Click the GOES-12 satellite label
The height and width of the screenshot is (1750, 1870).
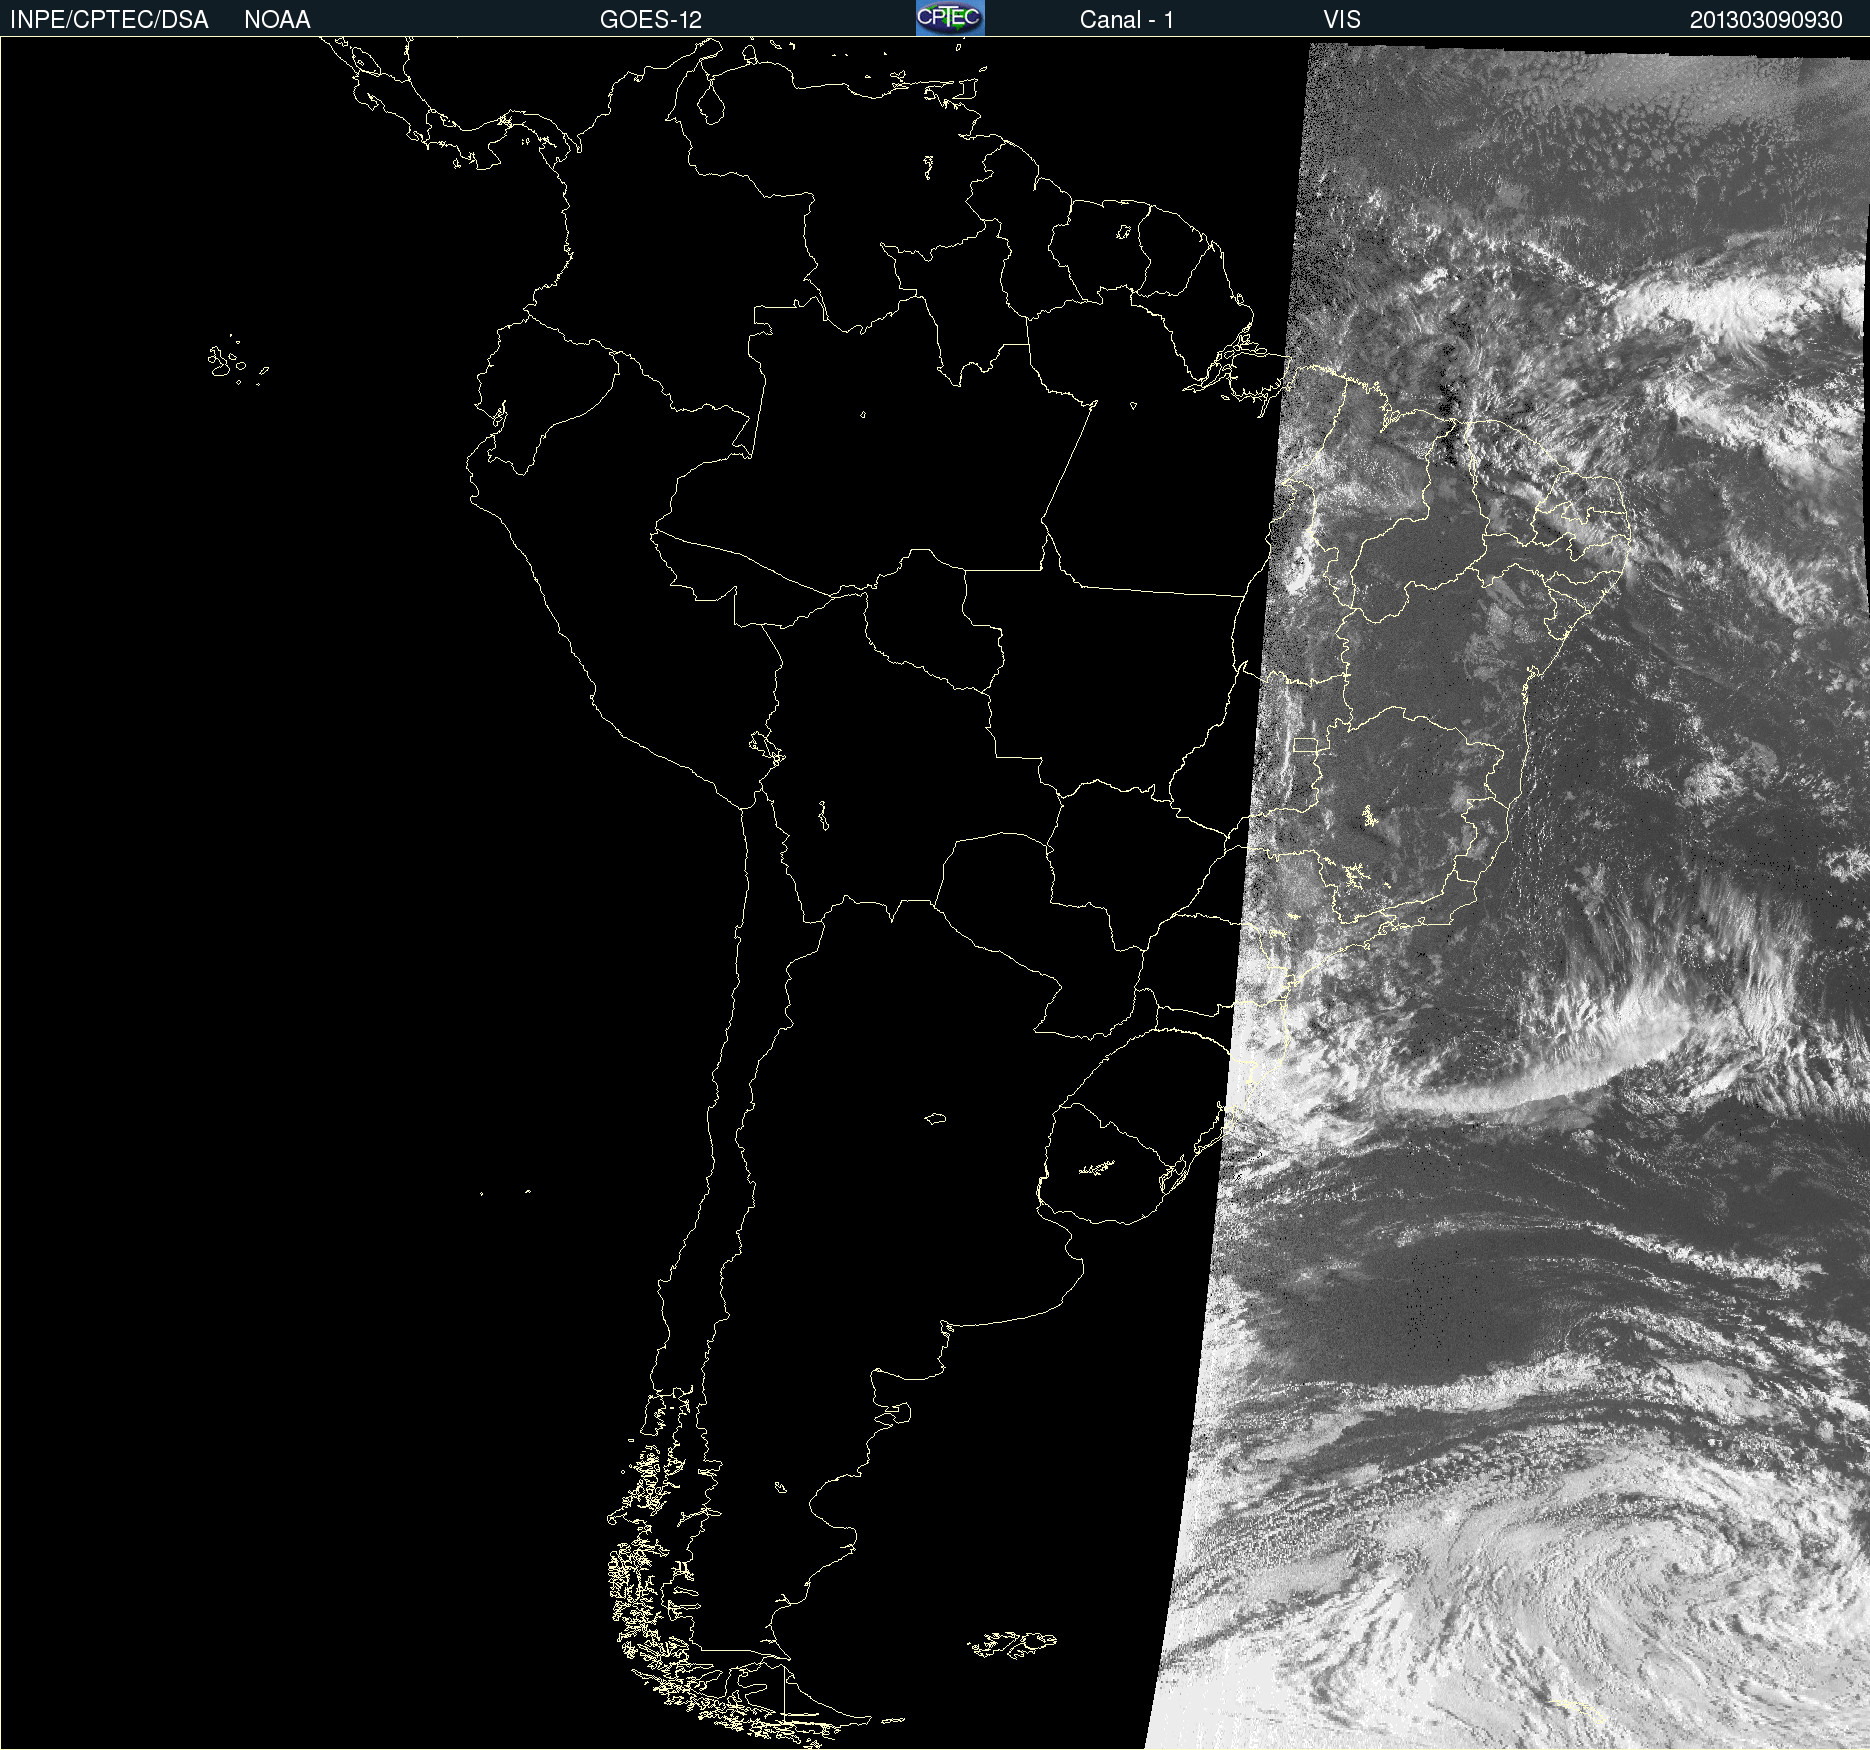point(651,20)
